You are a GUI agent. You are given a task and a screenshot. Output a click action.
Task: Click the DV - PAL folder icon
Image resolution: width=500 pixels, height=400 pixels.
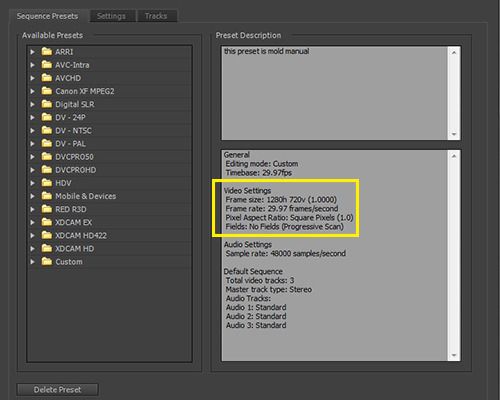(47, 143)
